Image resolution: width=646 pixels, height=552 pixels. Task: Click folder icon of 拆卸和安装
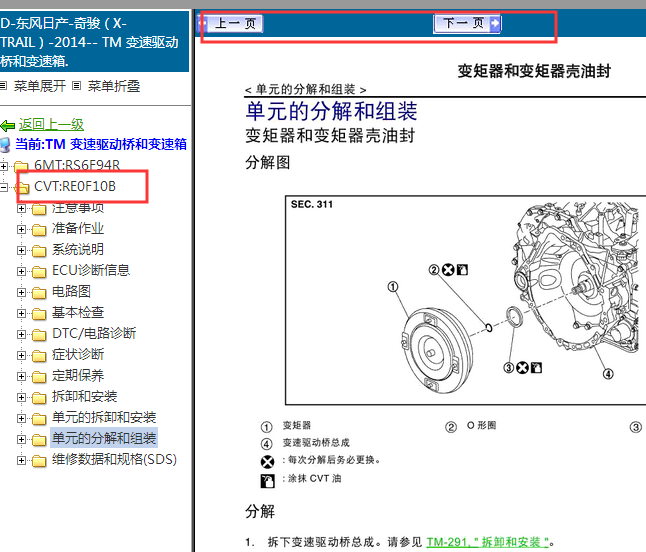tap(39, 398)
